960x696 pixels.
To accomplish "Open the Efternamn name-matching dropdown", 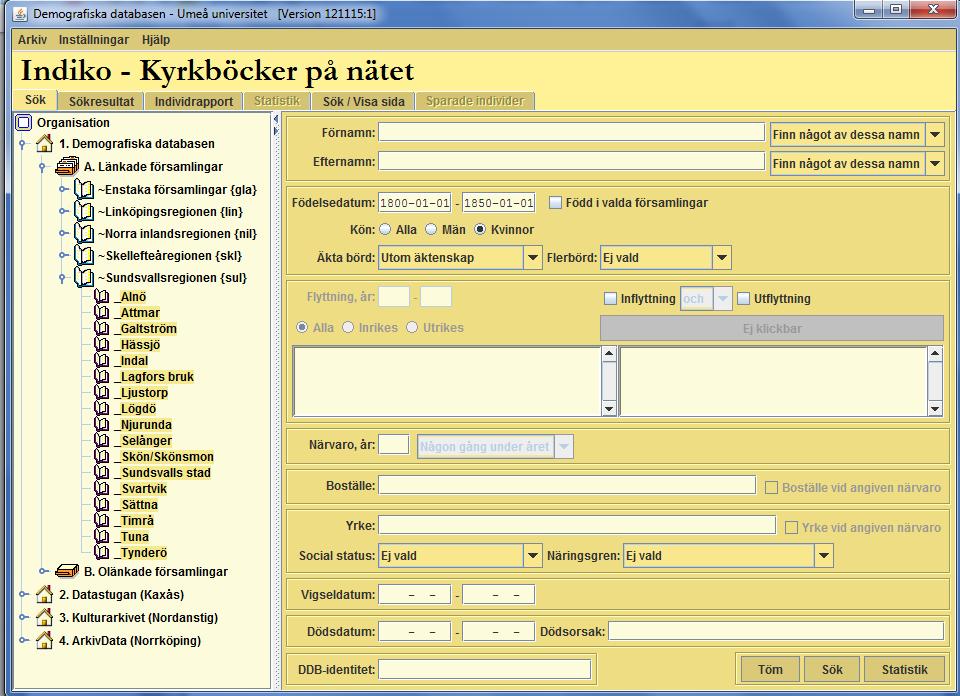I will (x=935, y=163).
